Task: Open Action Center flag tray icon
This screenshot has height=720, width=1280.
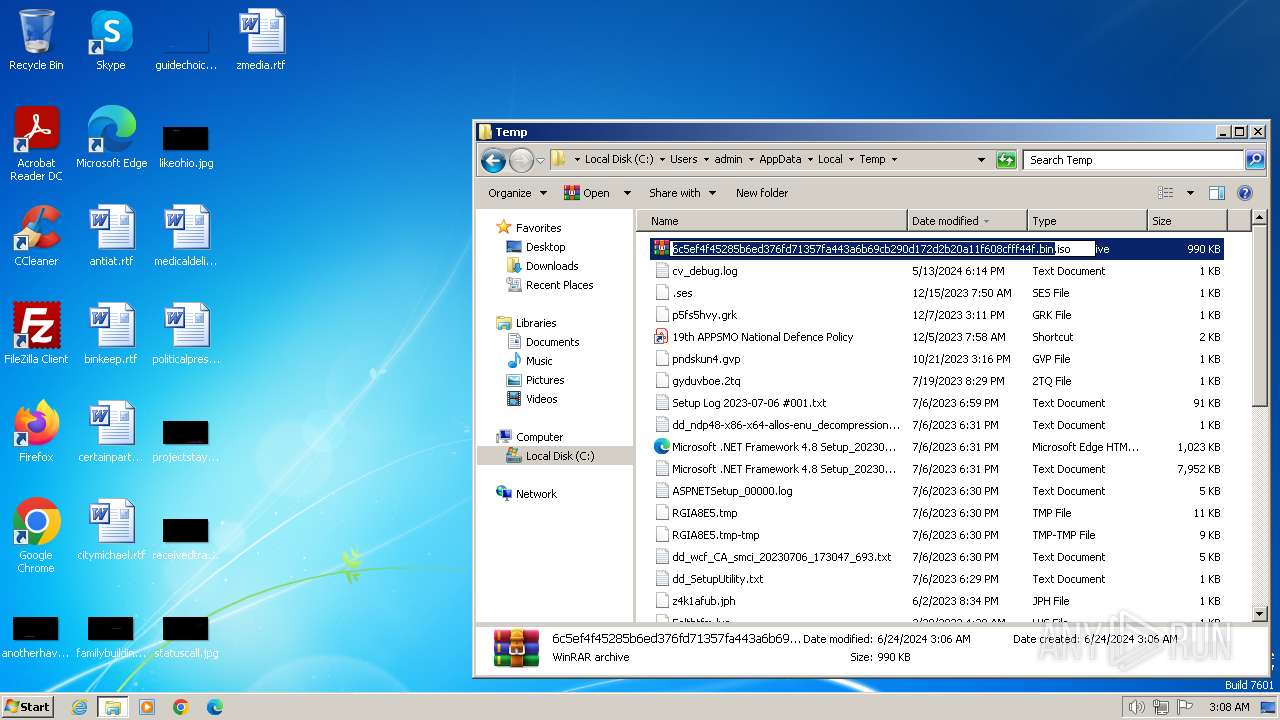Action: pyautogui.click(x=1184, y=707)
